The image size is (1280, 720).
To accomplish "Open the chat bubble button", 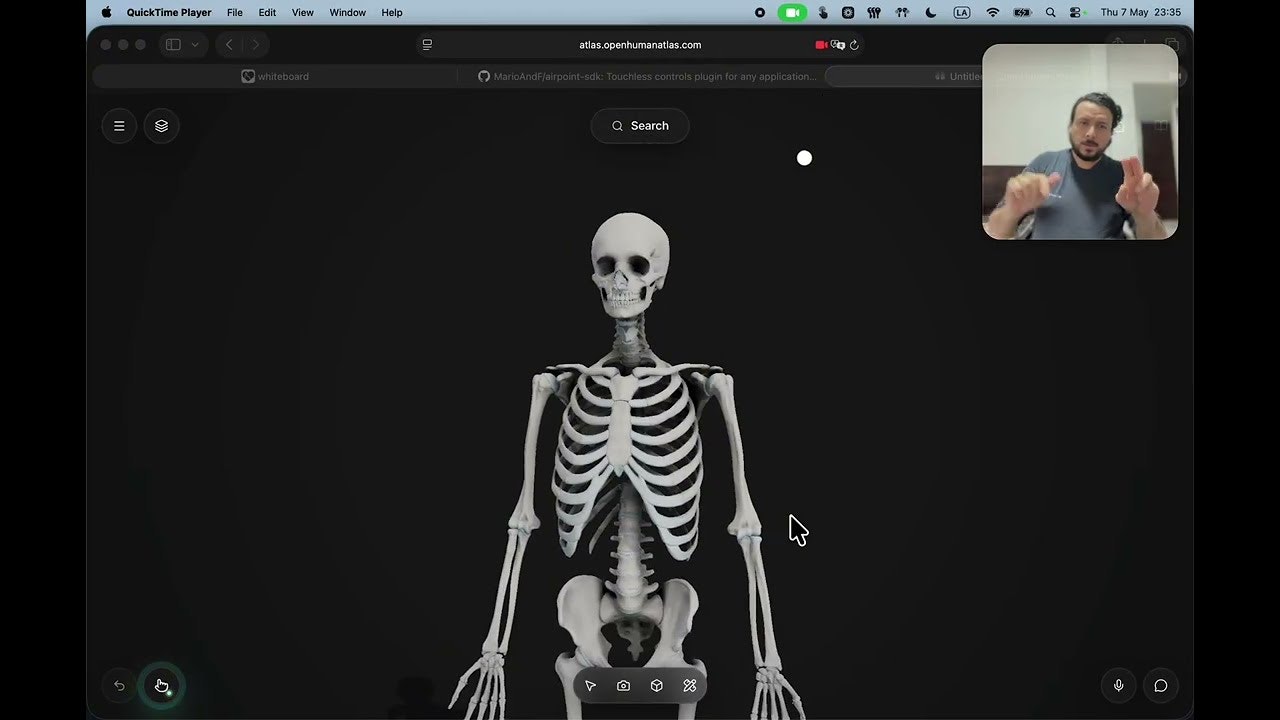I will 1161,686.
